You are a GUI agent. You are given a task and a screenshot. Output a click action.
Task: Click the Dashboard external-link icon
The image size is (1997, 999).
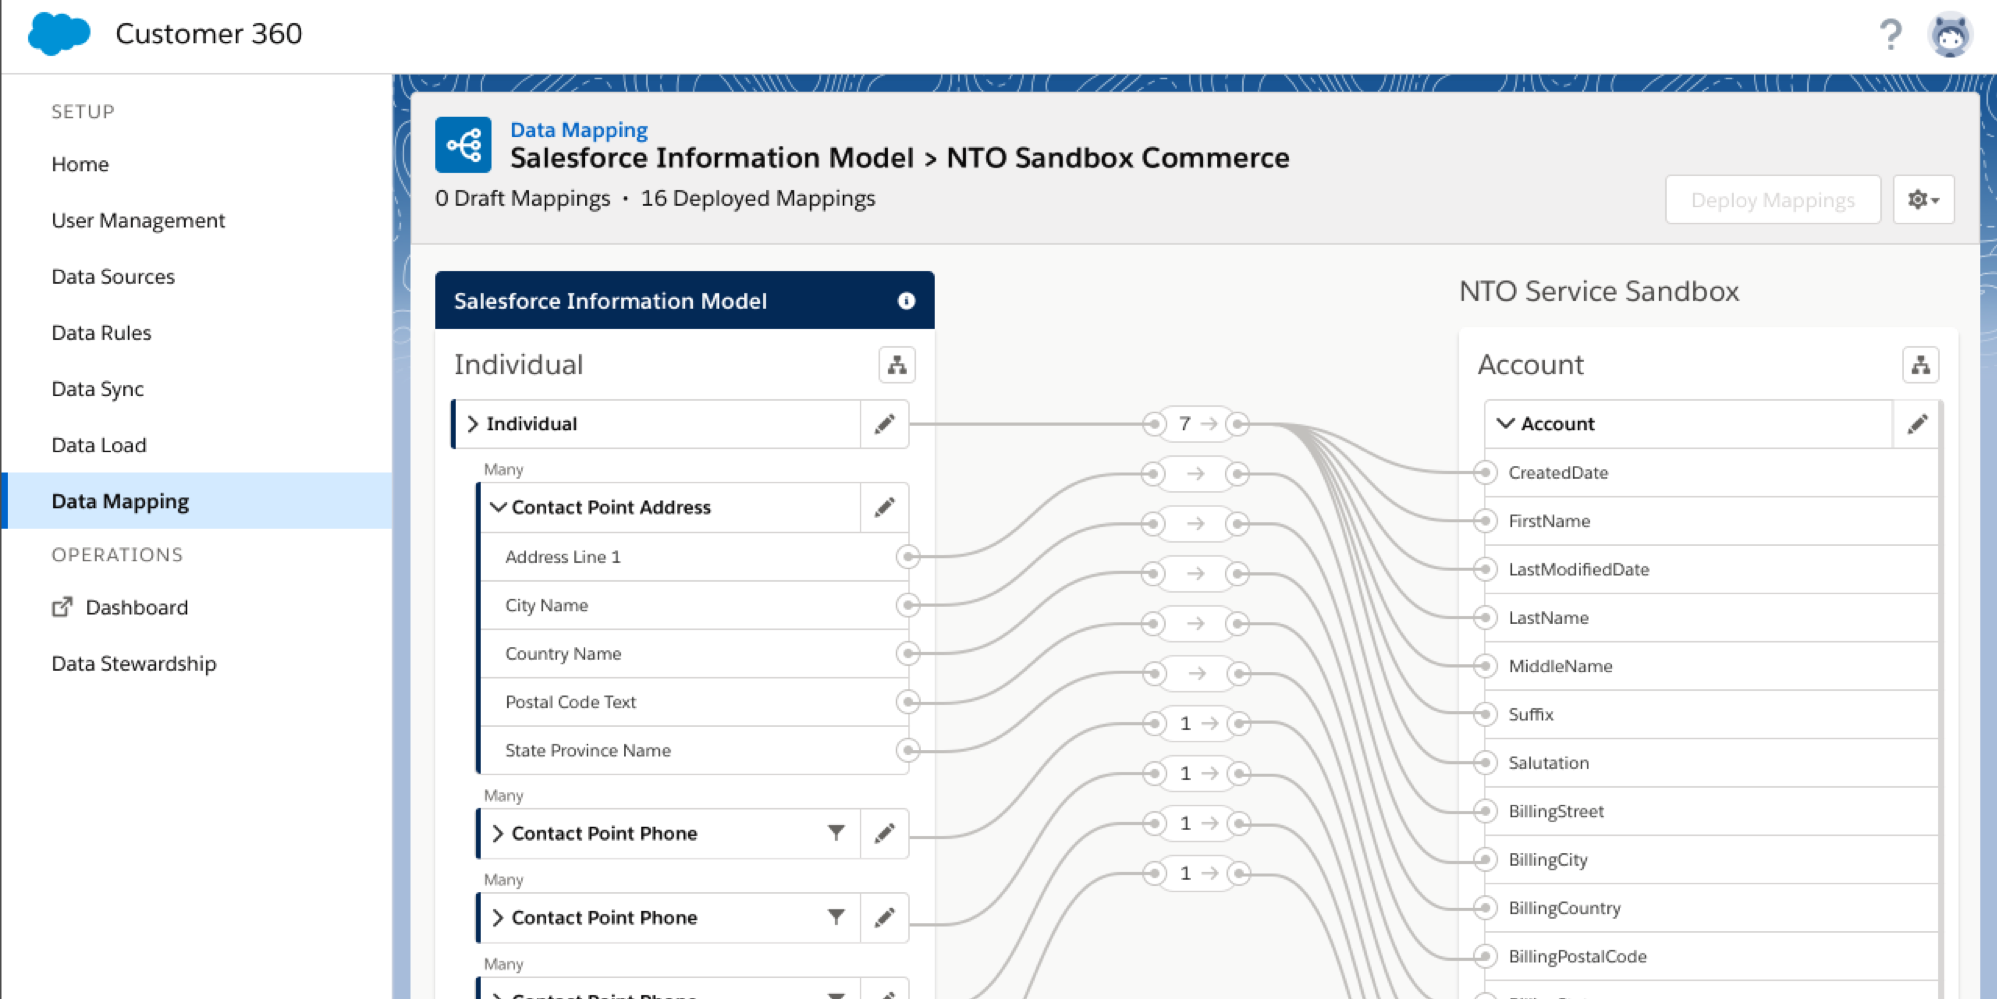62,607
